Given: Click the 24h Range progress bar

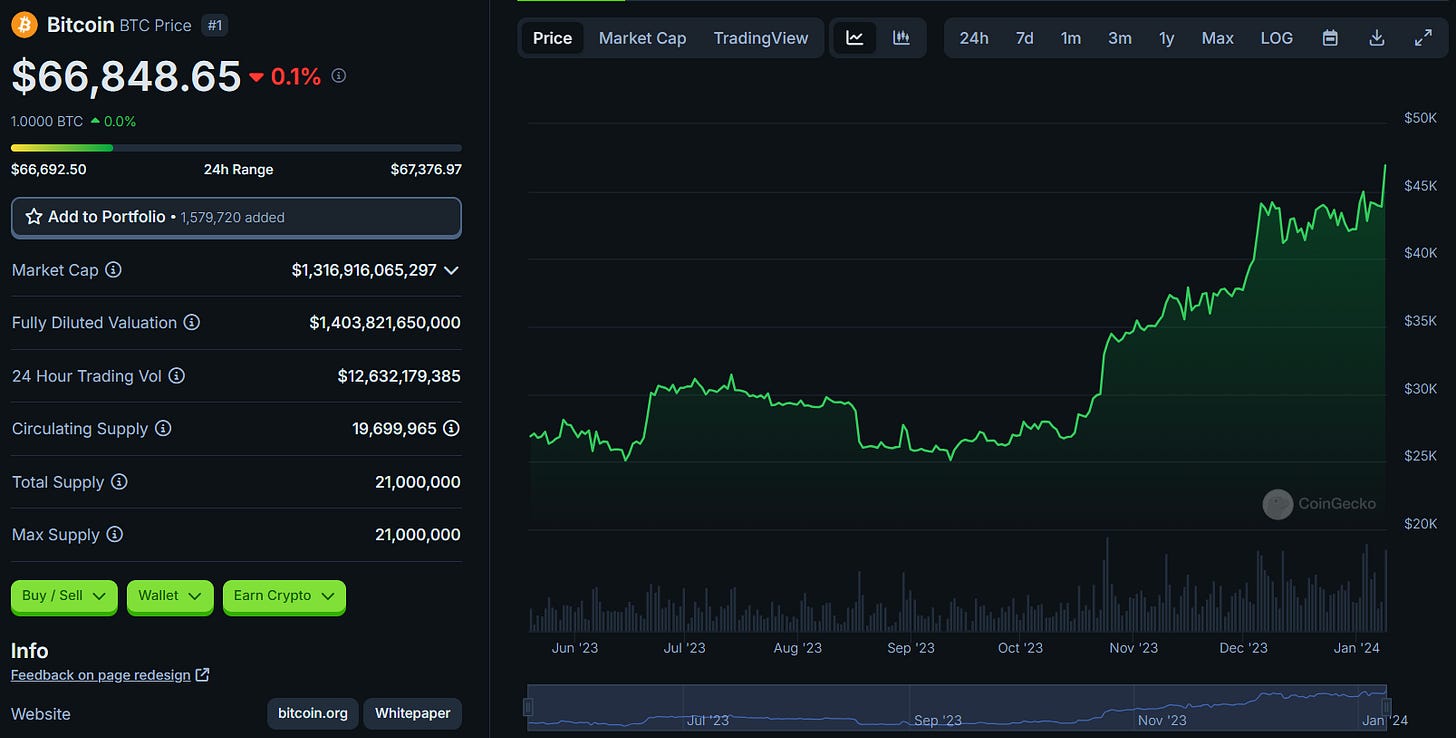Looking at the screenshot, I should pos(236,148).
